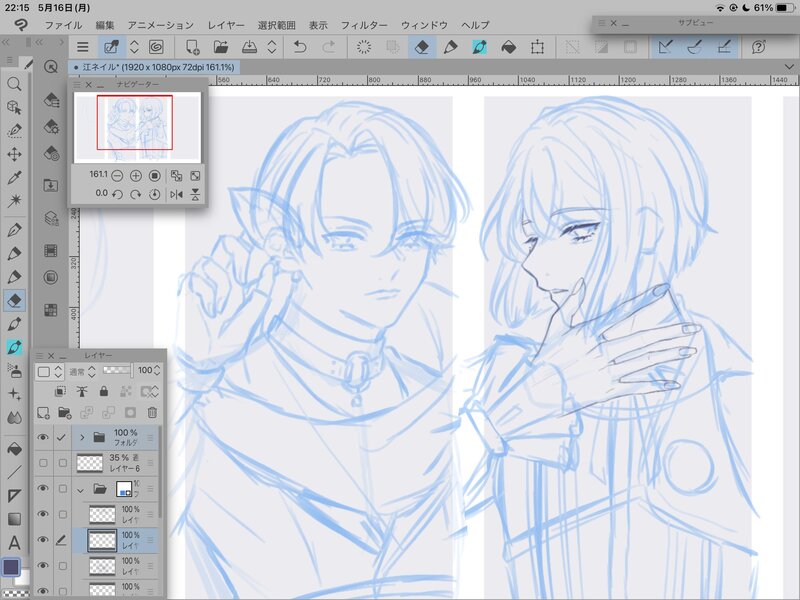
Task: Click Fill bucket icon in command bar
Action: point(508,47)
